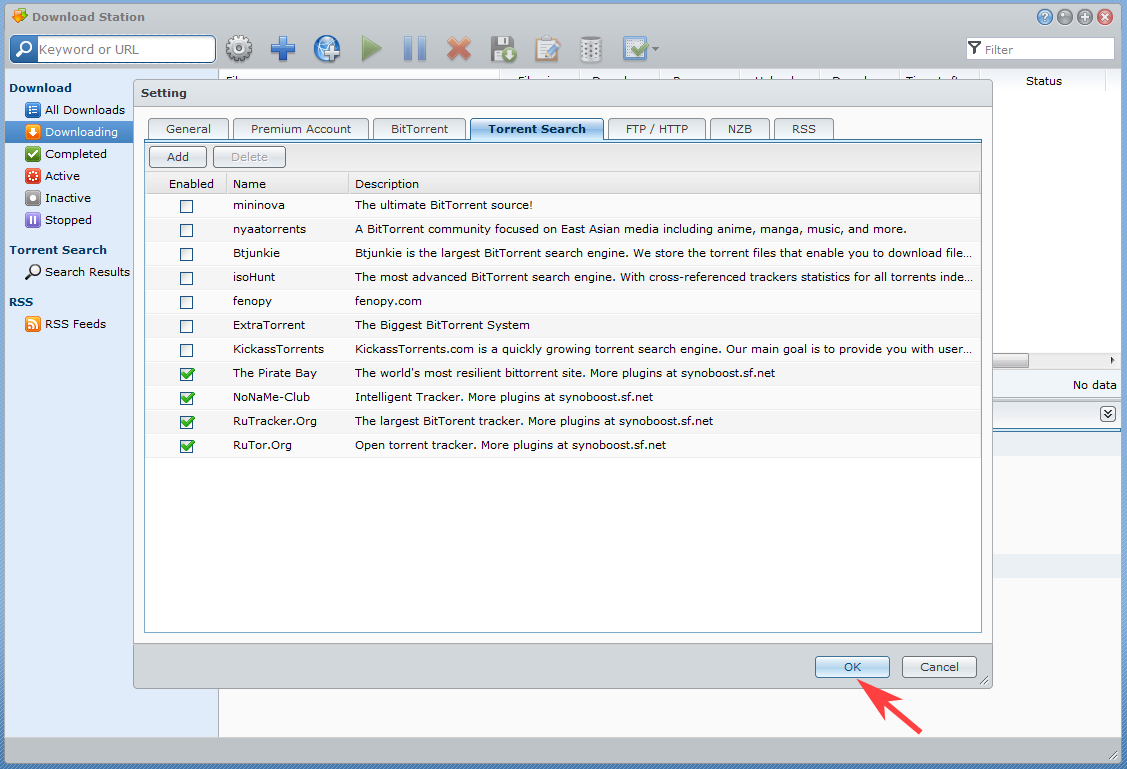
Task: Enable the ExtraTorrent checkbox
Action: pos(187,326)
